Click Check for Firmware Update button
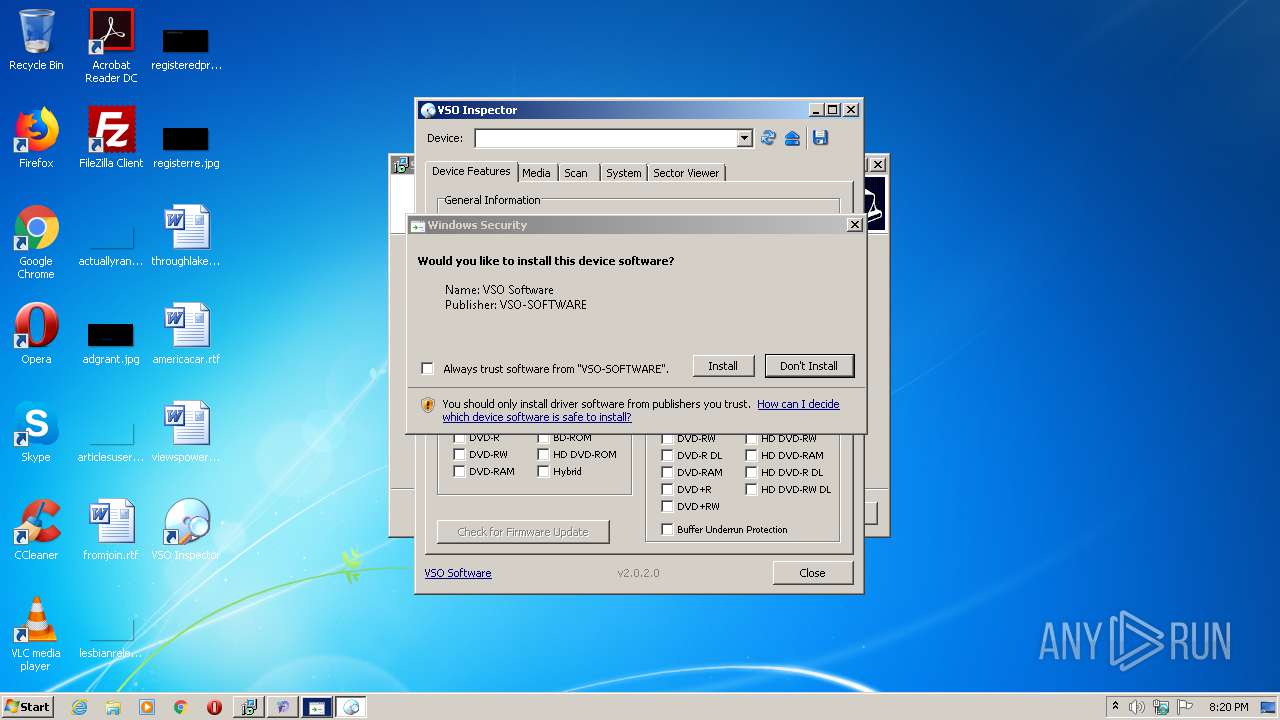The width and height of the screenshot is (1280, 720). [x=523, y=532]
